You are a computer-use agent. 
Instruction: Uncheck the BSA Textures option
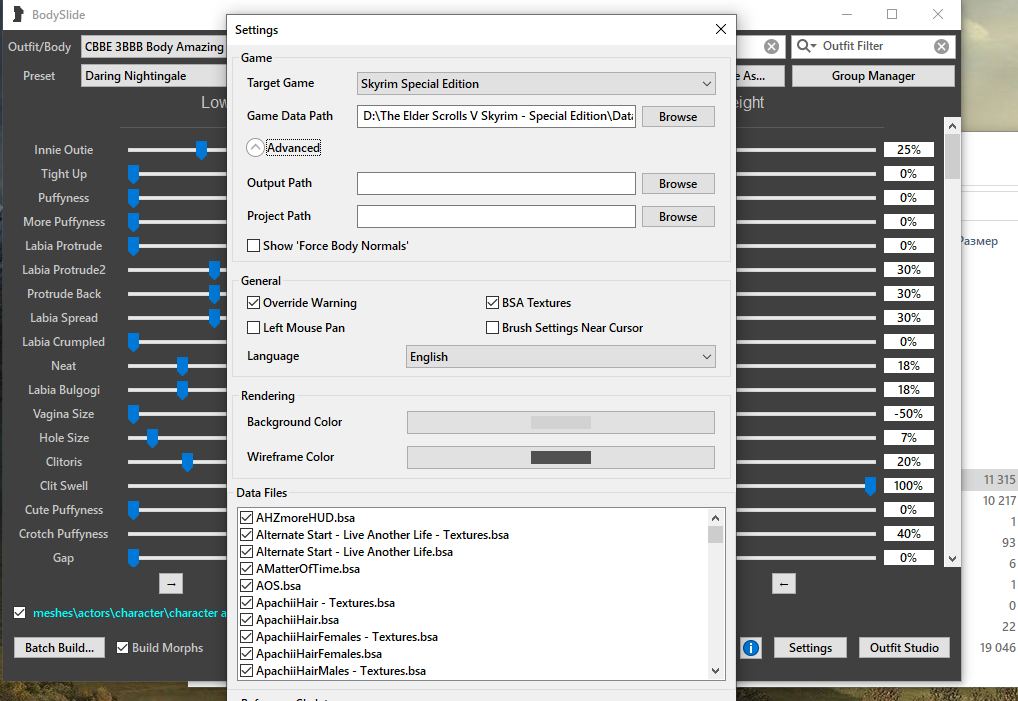[493, 303]
